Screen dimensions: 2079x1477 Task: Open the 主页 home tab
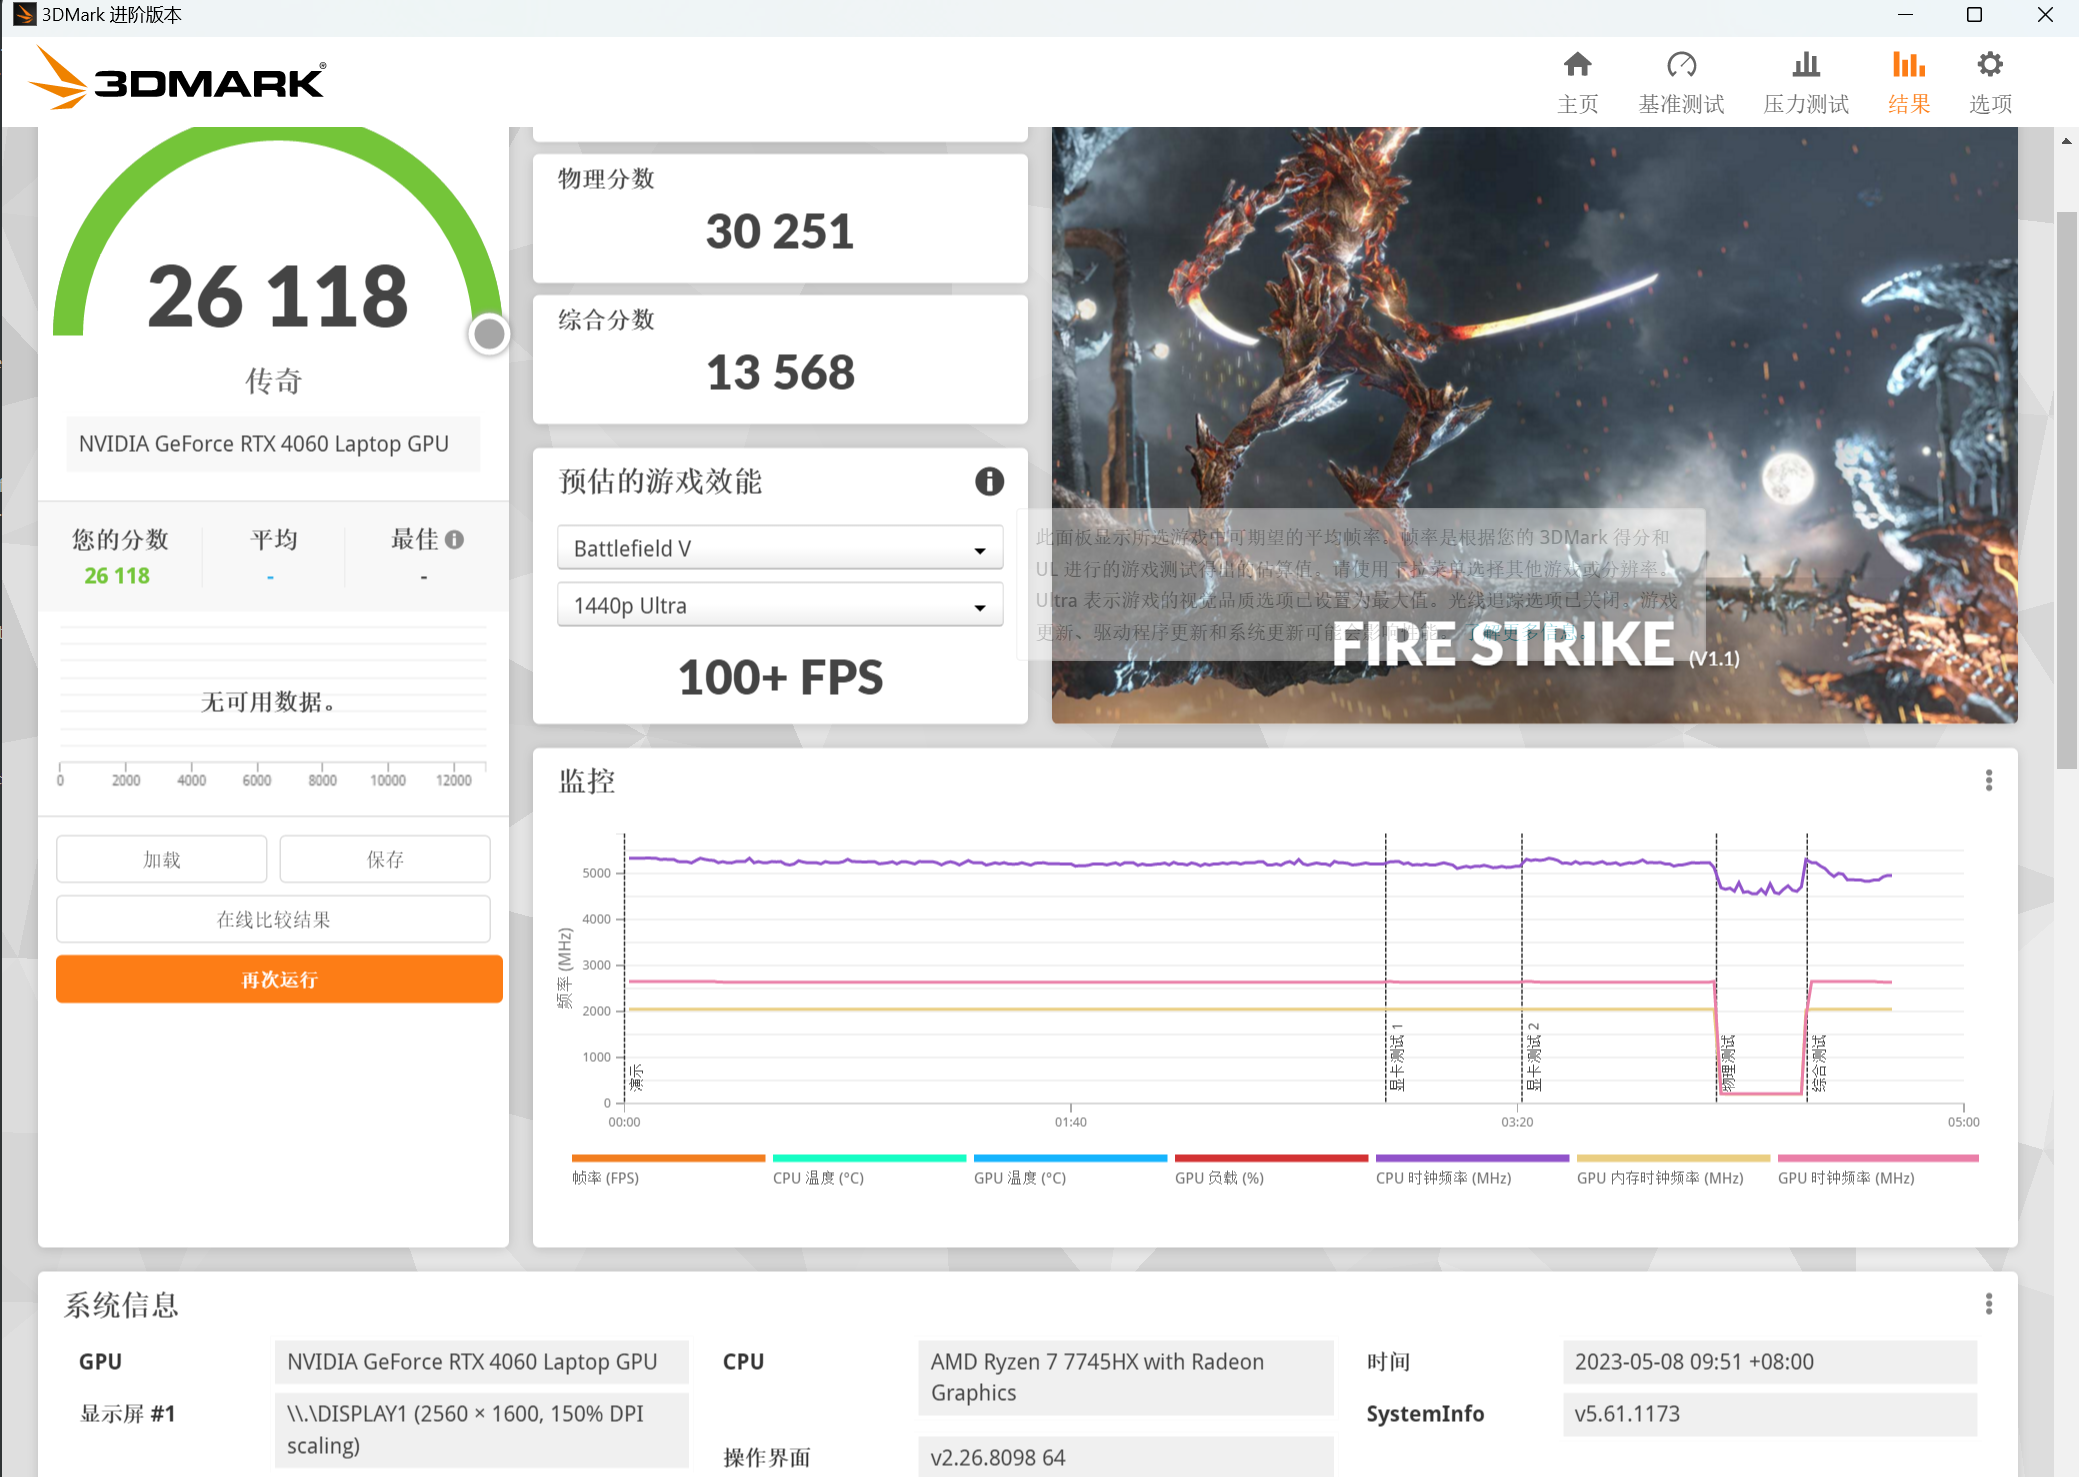click(1577, 83)
